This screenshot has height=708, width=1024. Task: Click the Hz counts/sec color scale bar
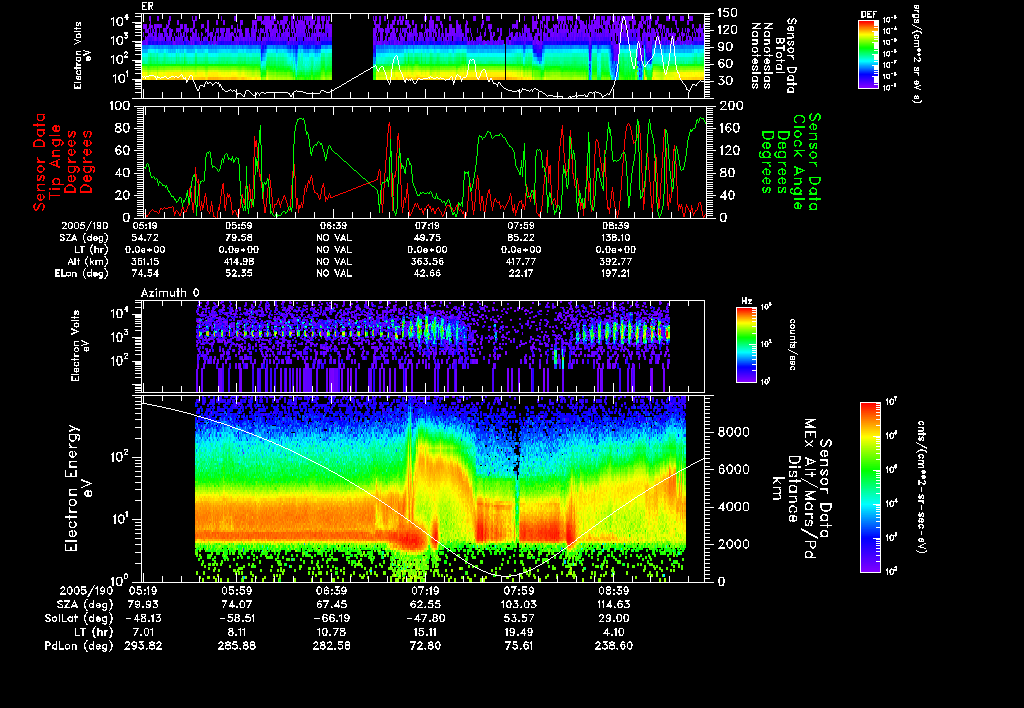pyautogui.click(x=746, y=344)
